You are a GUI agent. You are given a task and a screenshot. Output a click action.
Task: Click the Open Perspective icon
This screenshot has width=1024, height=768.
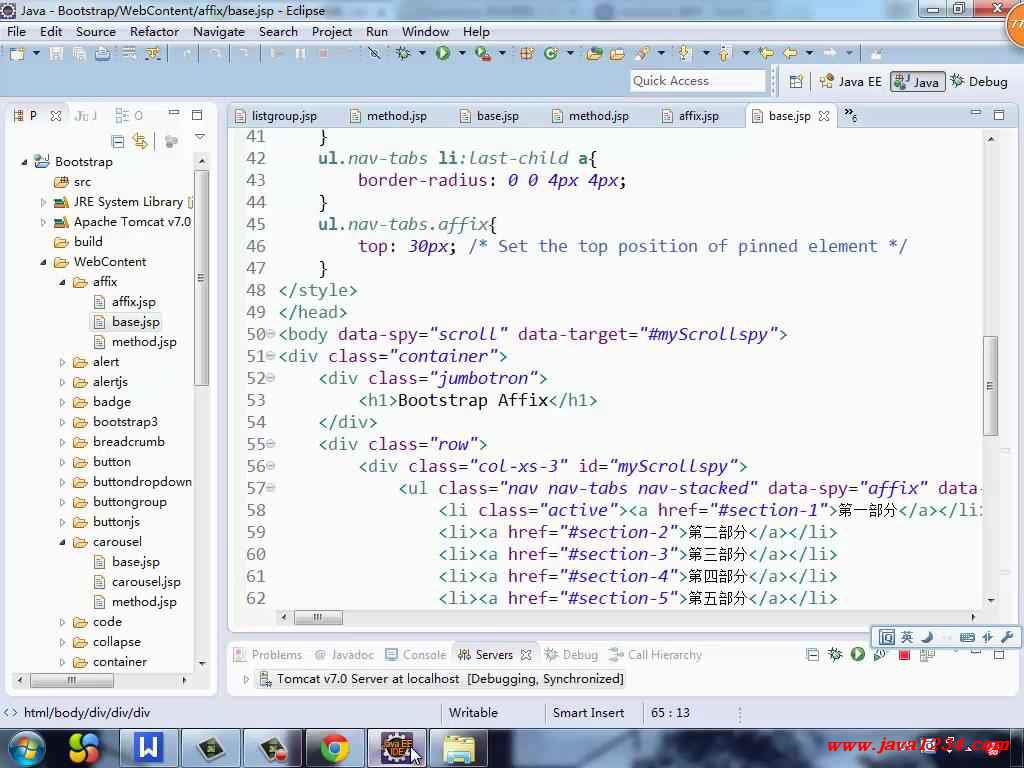pos(795,82)
